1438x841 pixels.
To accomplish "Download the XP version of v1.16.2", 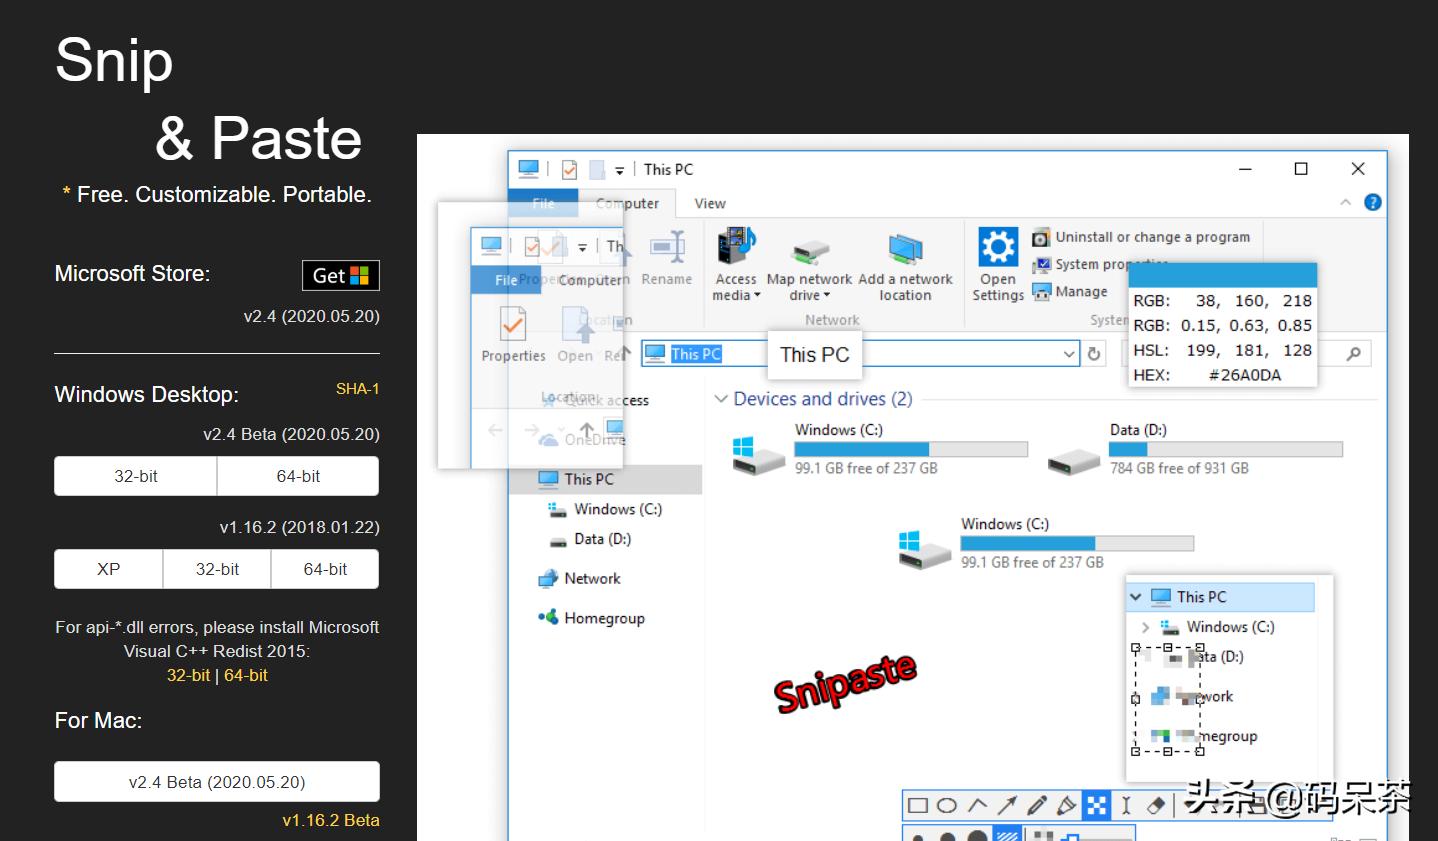I will click(x=108, y=569).
